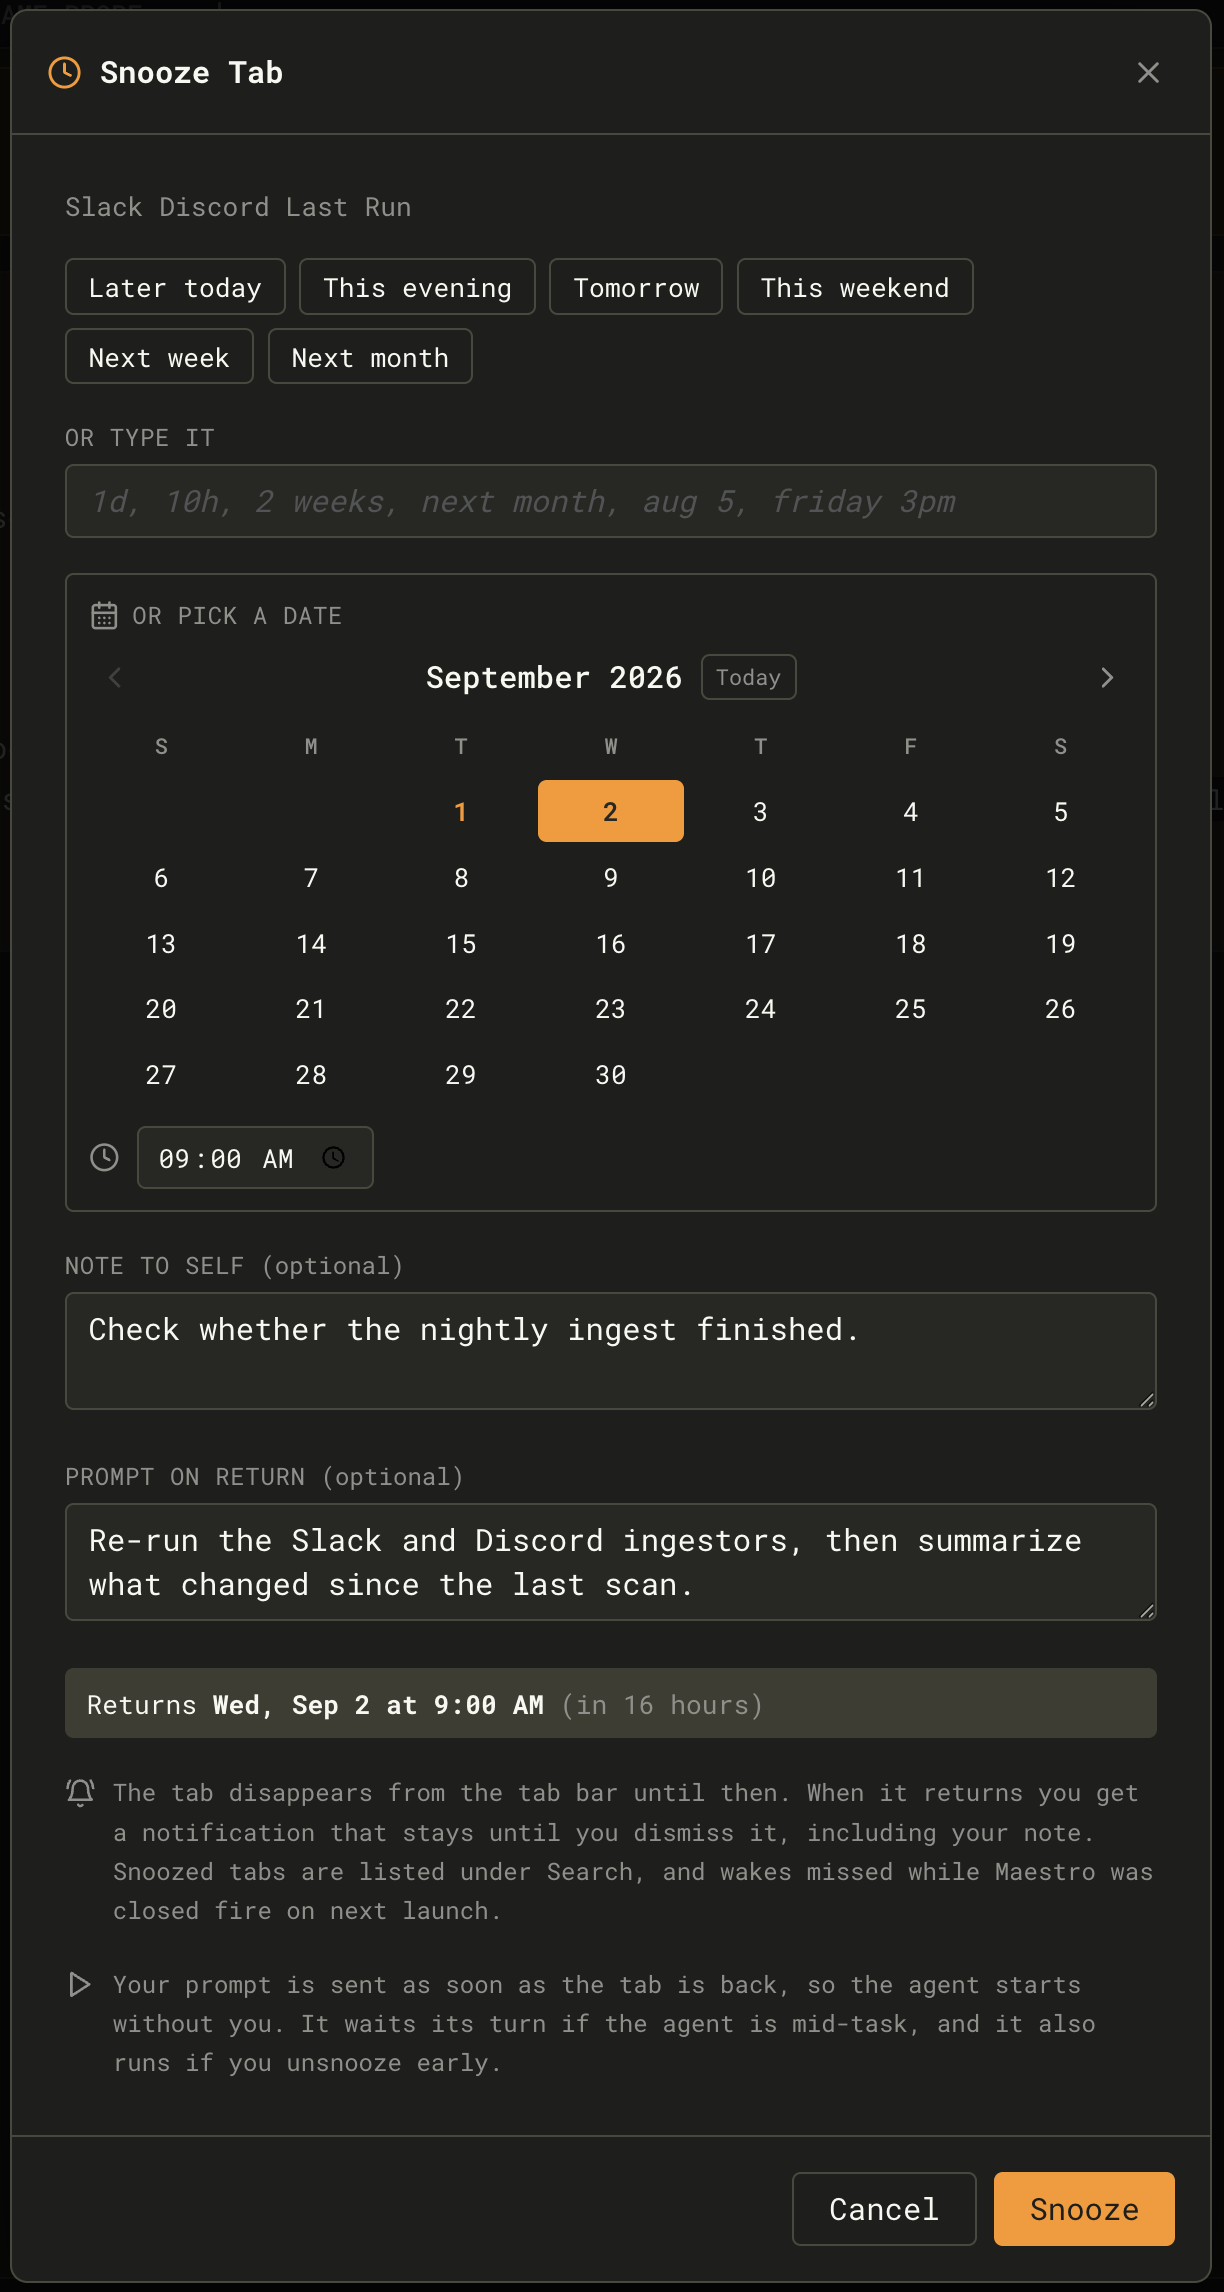Cancel the snooze dialog
The width and height of the screenshot is (1224, 2292).
[x=884, y=2209]
